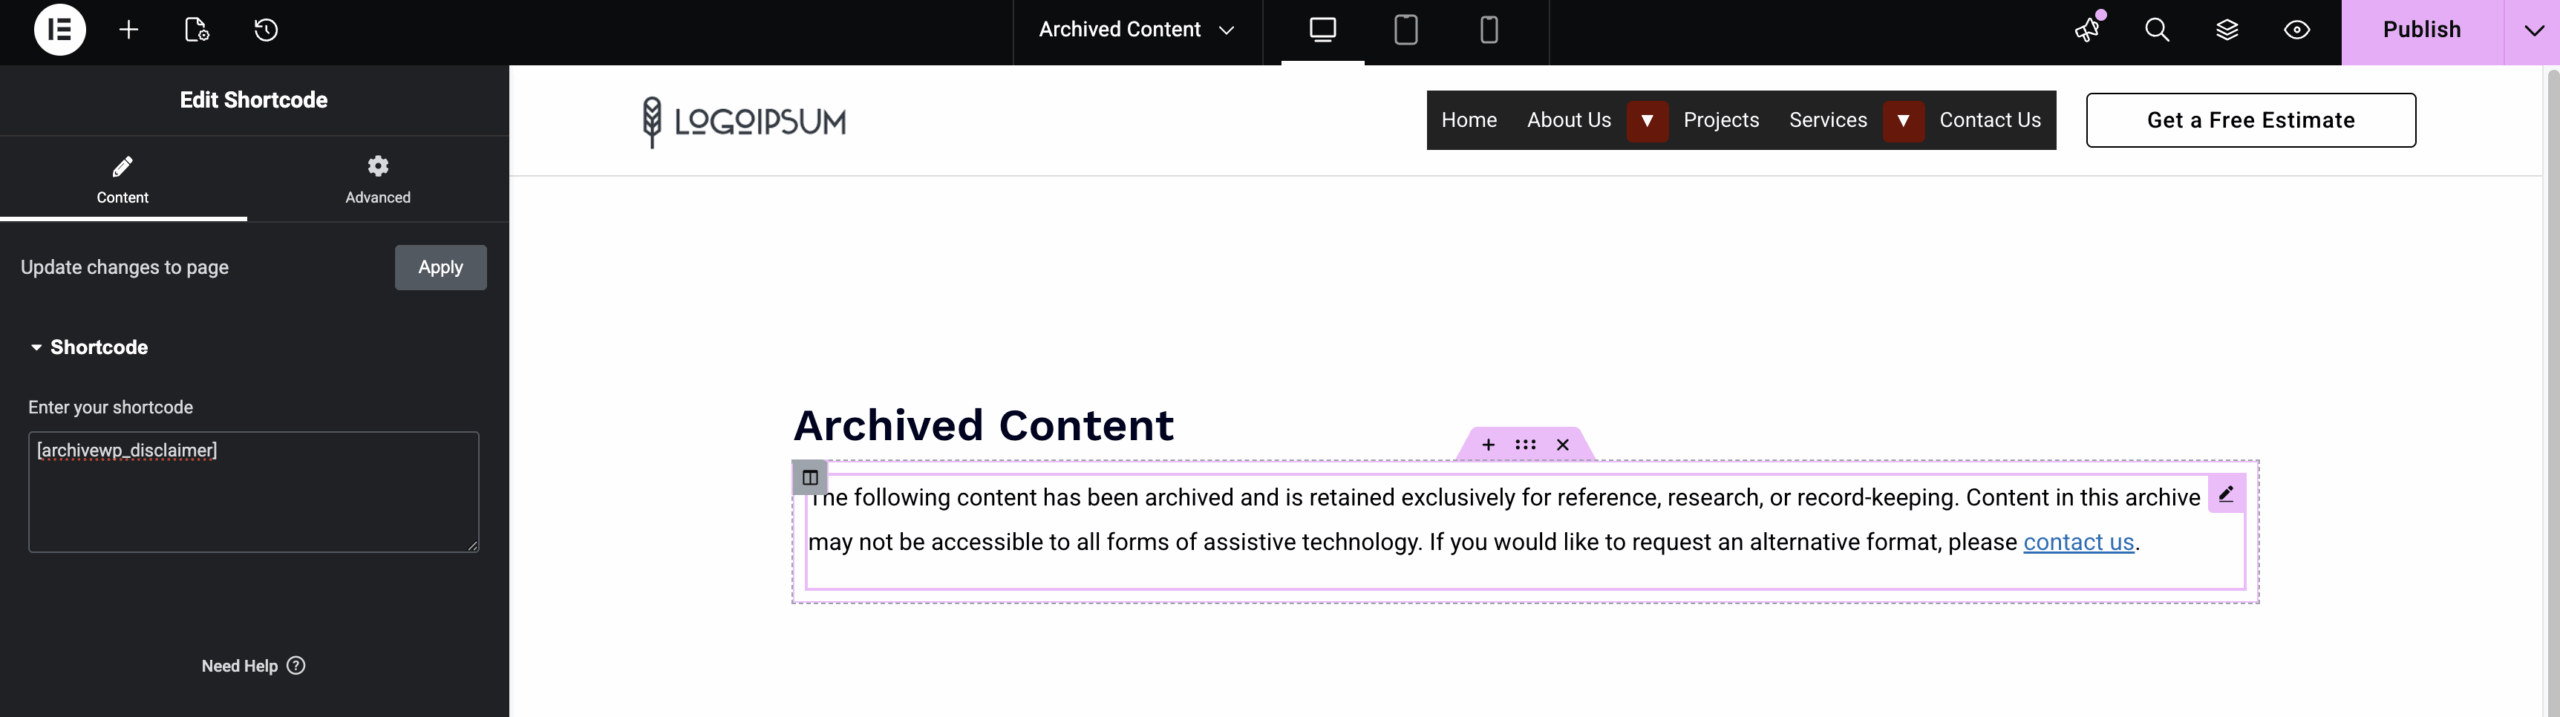Click the Publish button

coord(2422,30)
